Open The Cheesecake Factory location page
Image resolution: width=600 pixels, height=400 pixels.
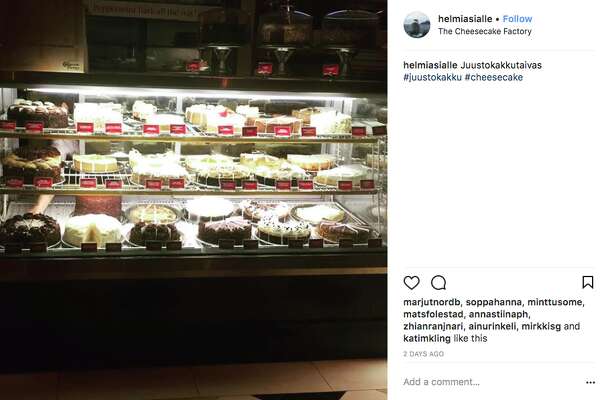[485, 31]
